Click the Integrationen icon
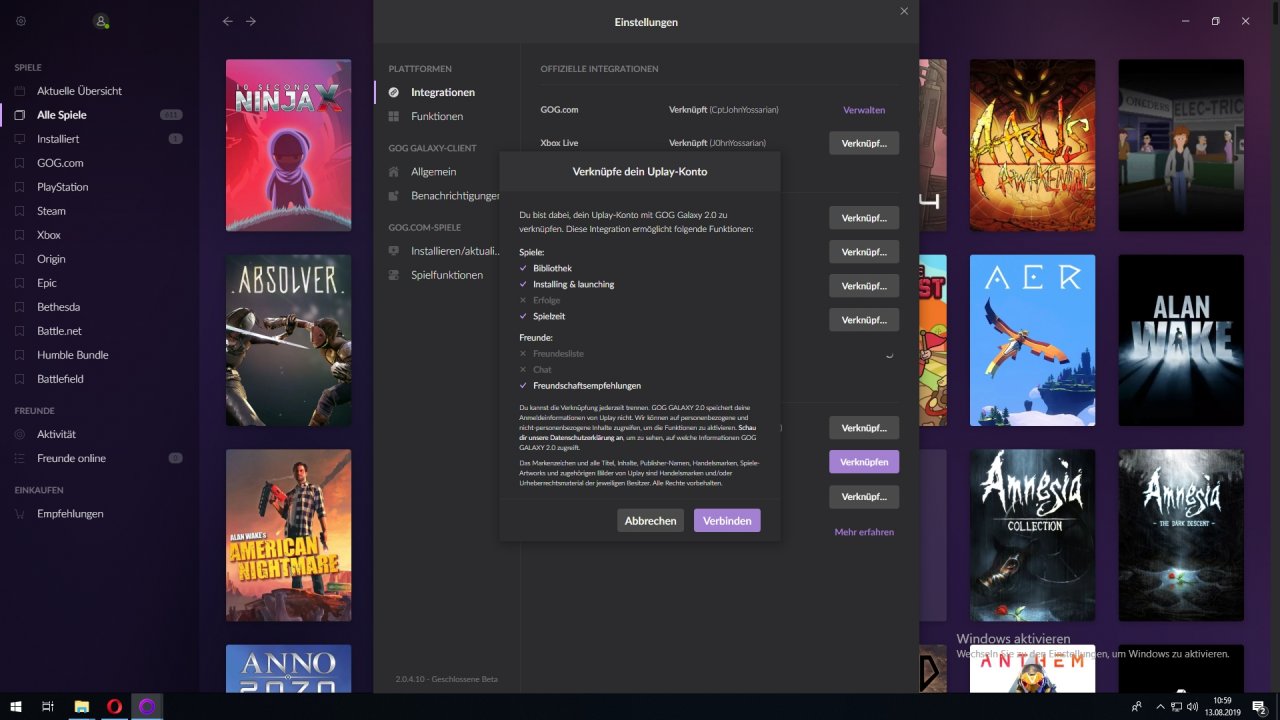This screenshot has width=1280, height=720. (x=394, y=92)
